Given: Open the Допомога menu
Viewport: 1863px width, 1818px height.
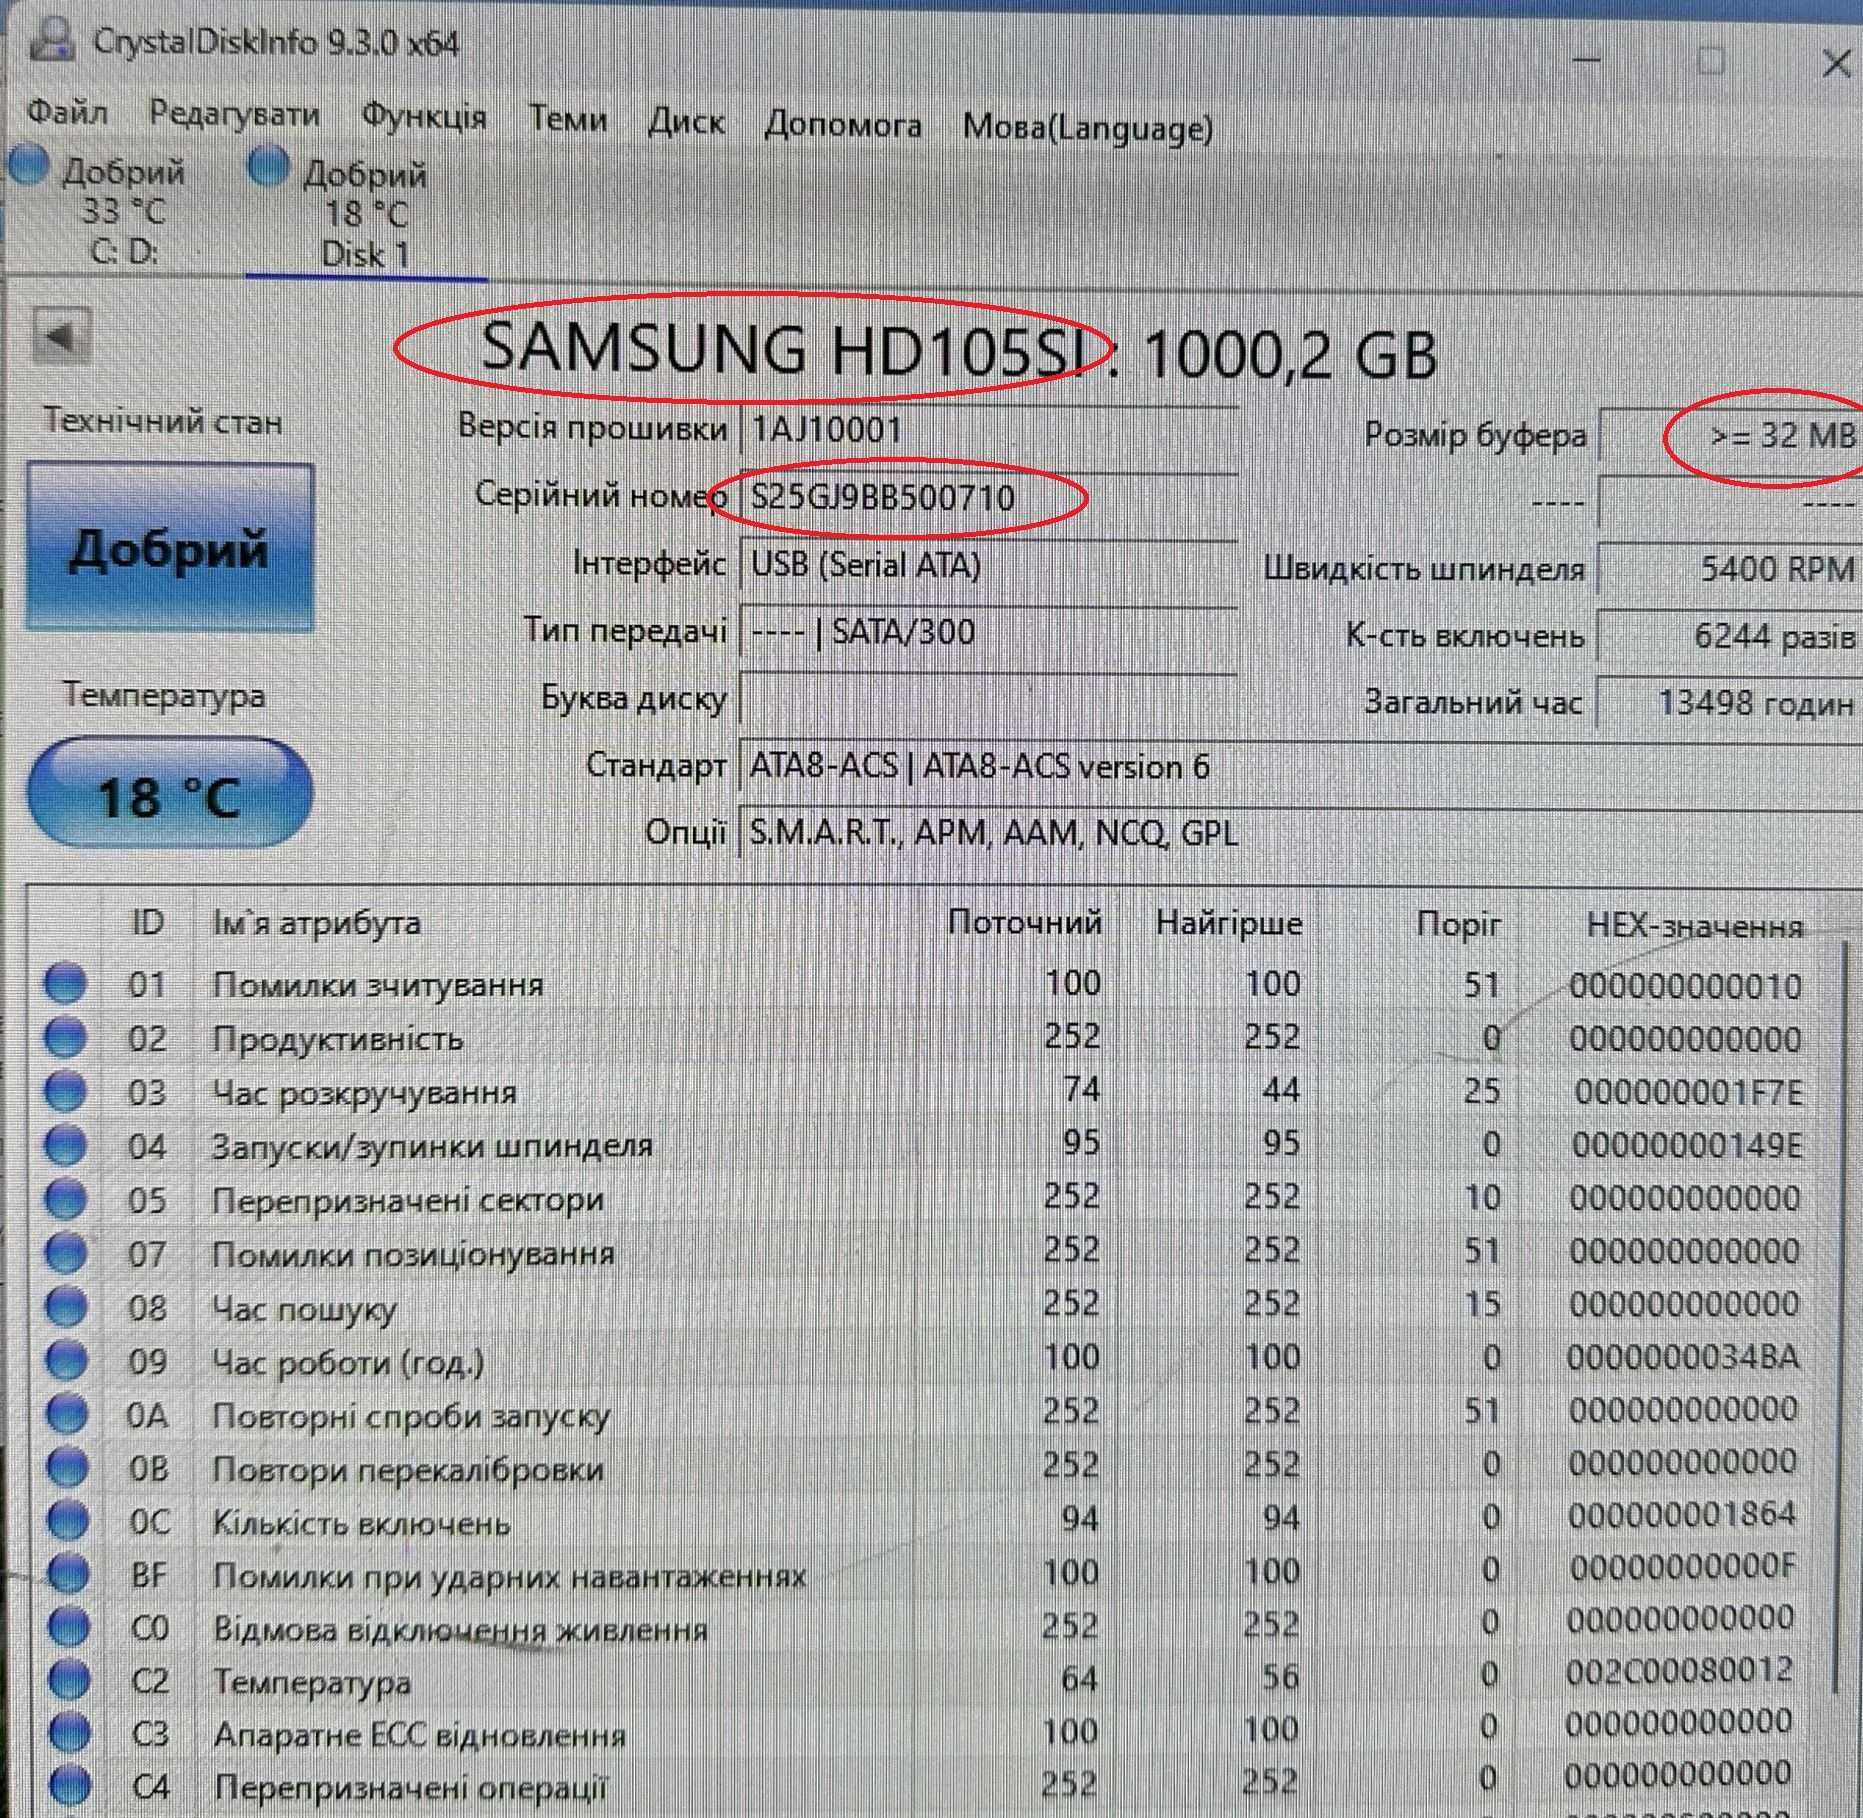Looking at the screenshot, I should (x=843, y=125).
